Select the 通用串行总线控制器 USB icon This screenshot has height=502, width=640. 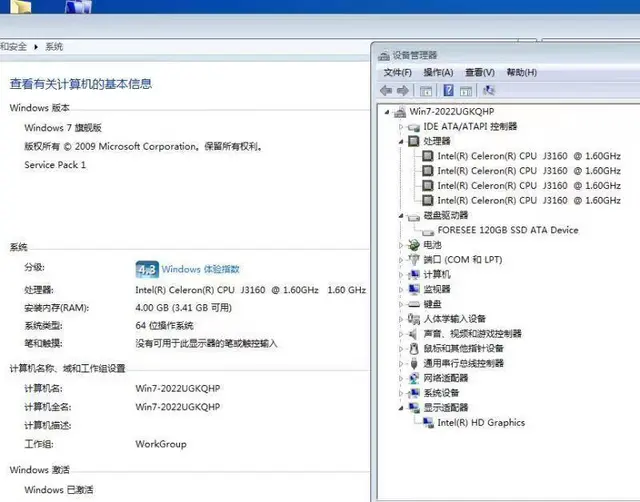tap(414, 363)
